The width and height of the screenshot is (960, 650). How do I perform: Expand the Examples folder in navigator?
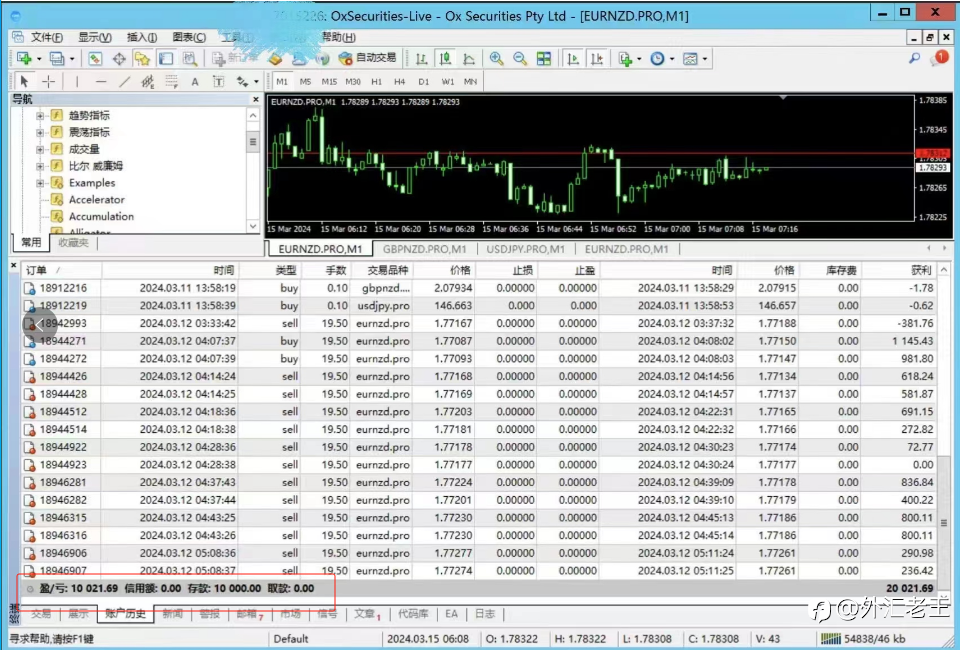coord(41,183)
